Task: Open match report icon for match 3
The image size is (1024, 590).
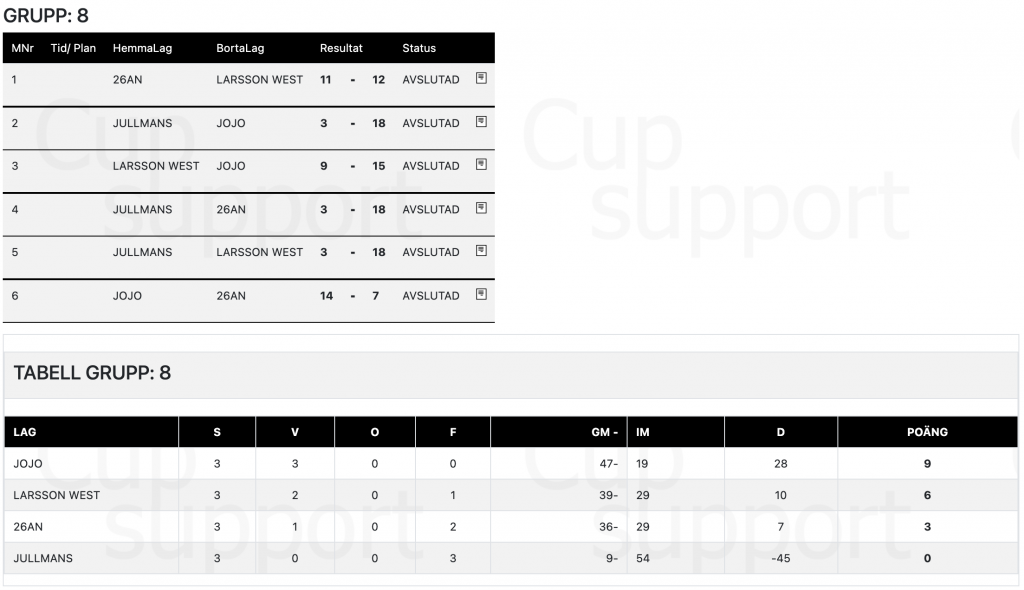Action: 481,165
